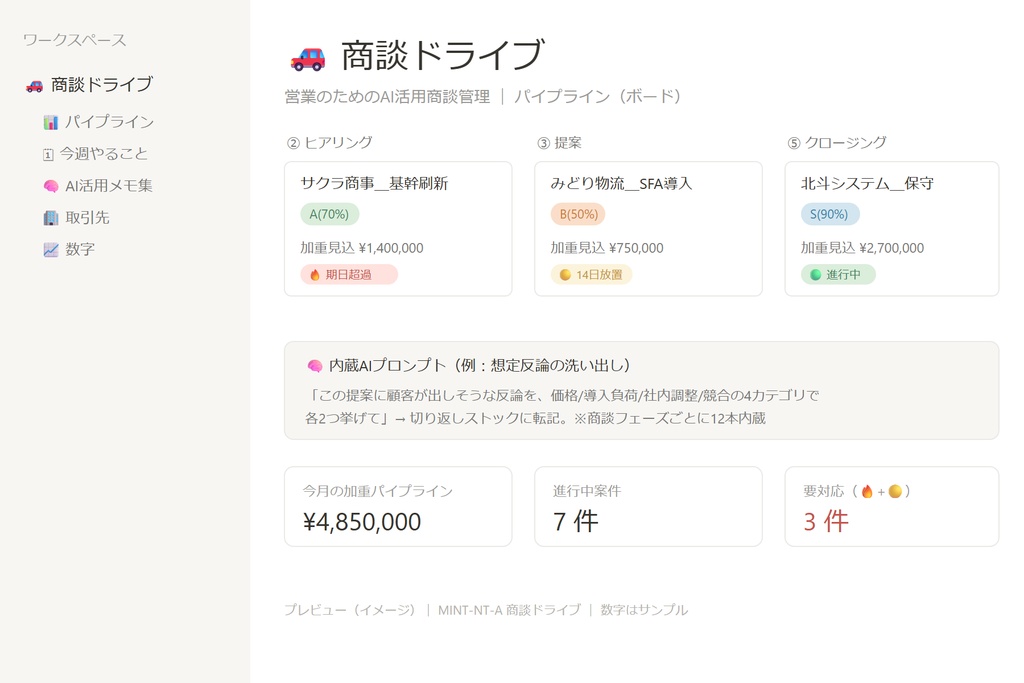Click the 商談ドライブ page title
This screenshot has width=1024, height=683.
[x=442, y=55]
